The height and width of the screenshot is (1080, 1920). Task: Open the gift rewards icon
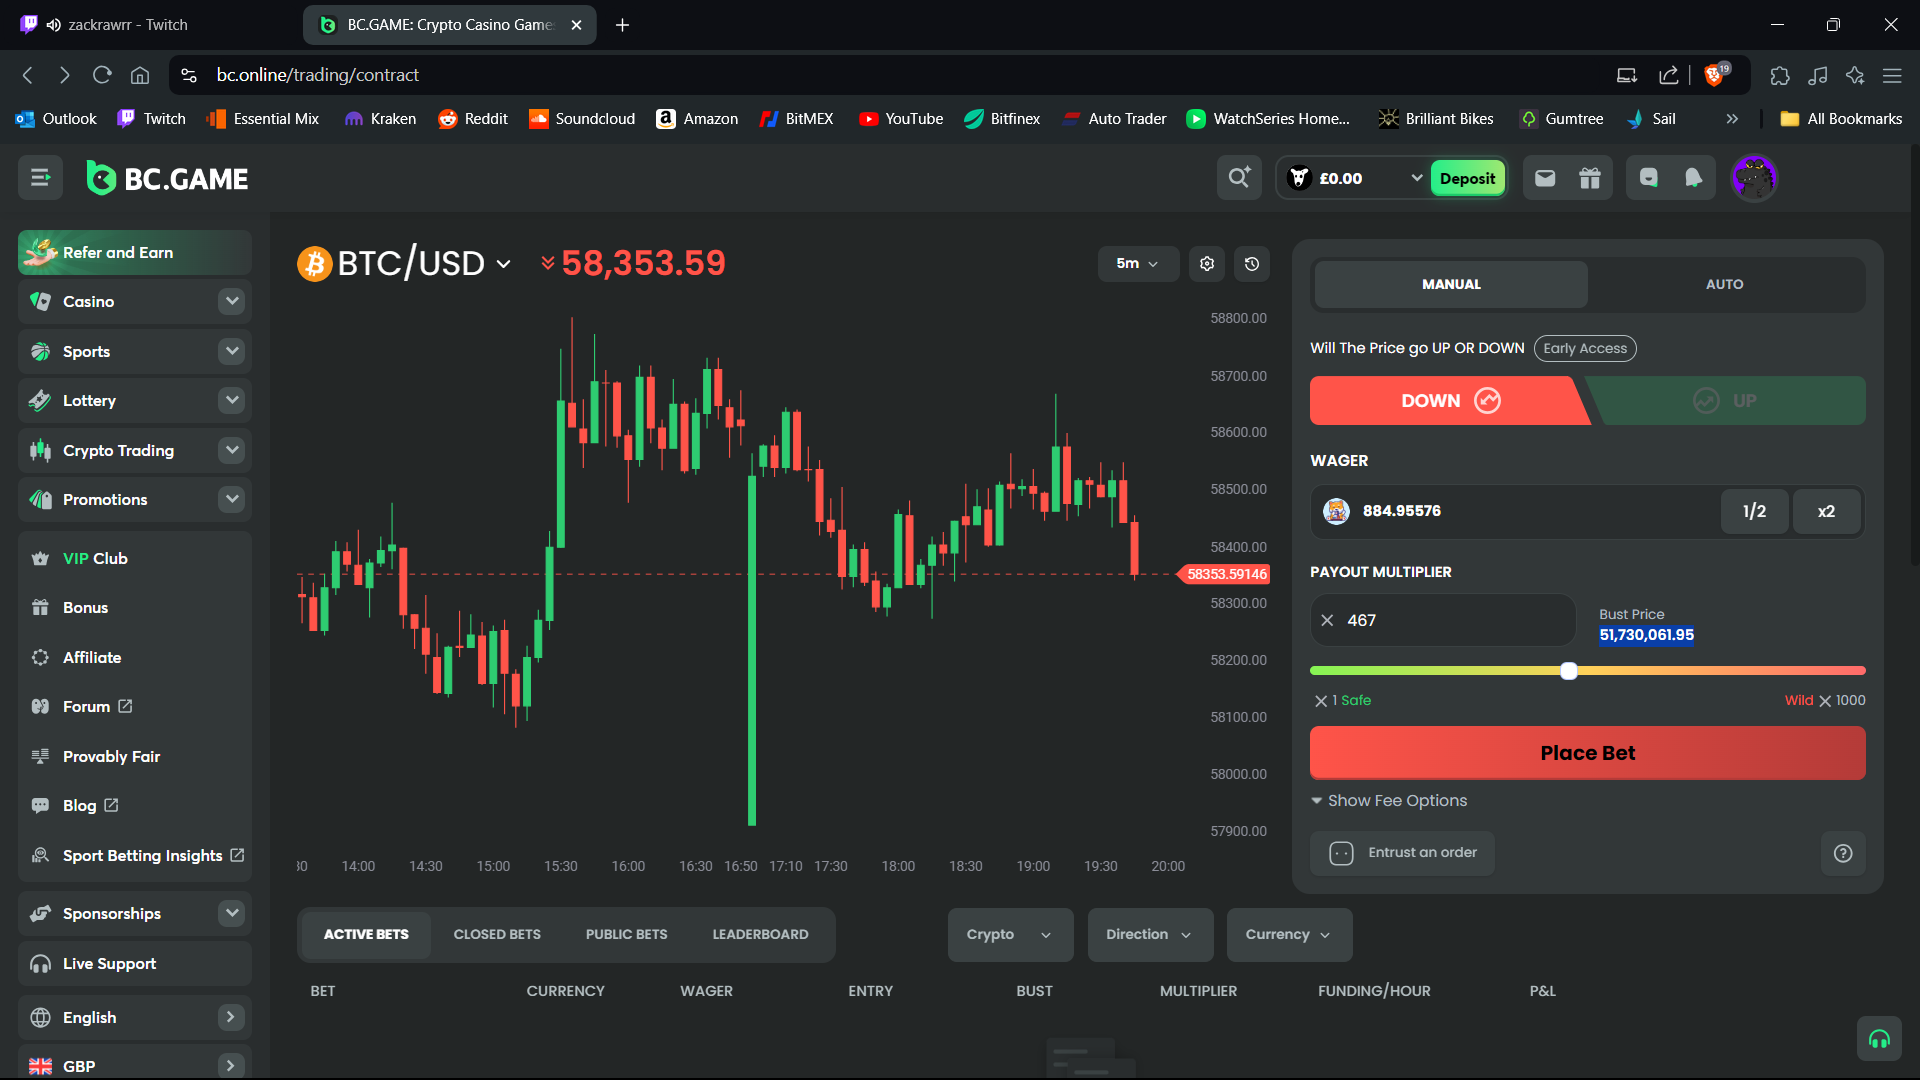pos(1590,178)
